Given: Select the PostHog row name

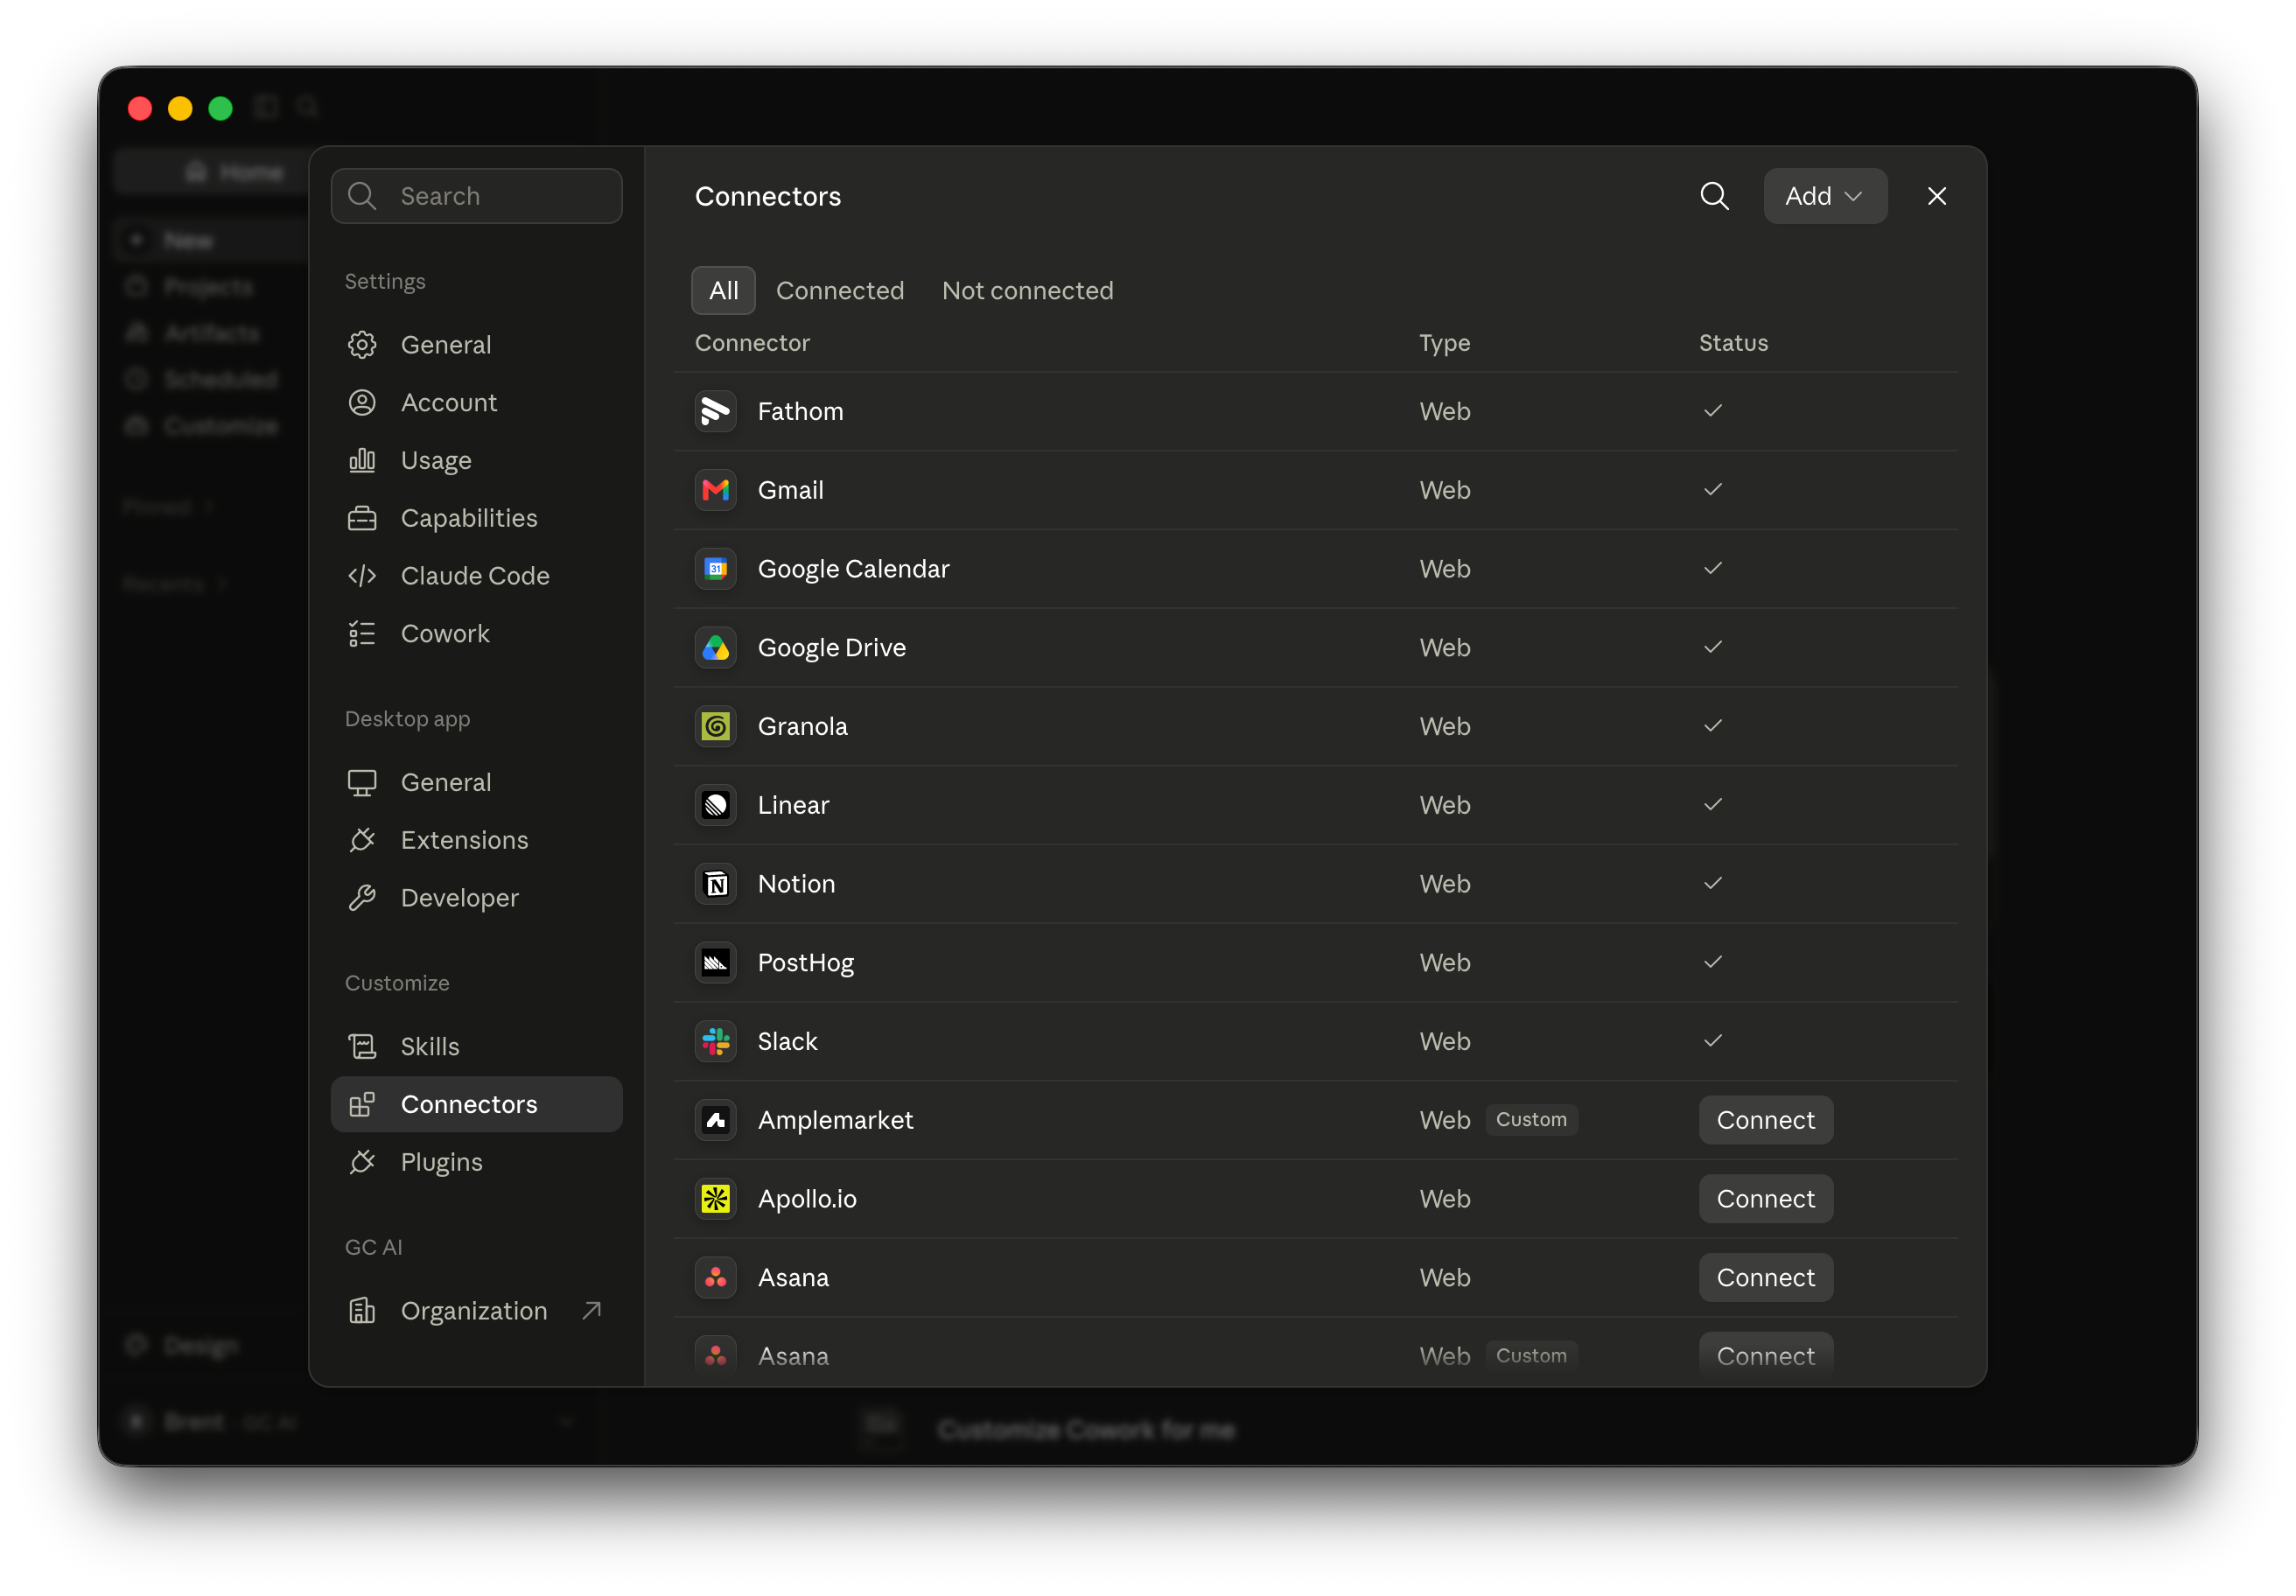Looking at the screenshot, I should tap(805, 963).
